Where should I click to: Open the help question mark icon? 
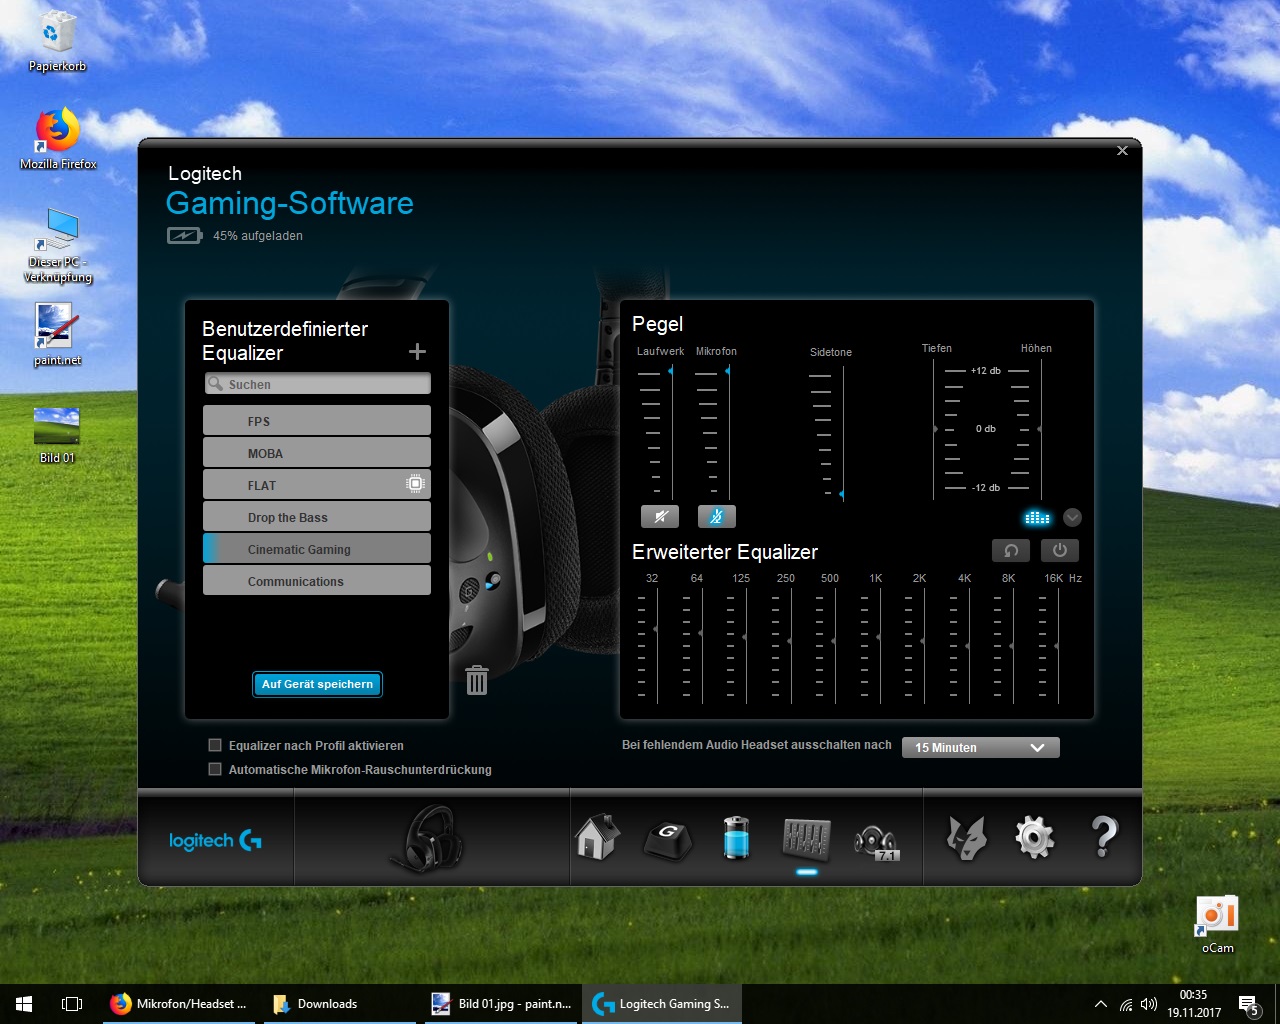[x=1103, y=837]
